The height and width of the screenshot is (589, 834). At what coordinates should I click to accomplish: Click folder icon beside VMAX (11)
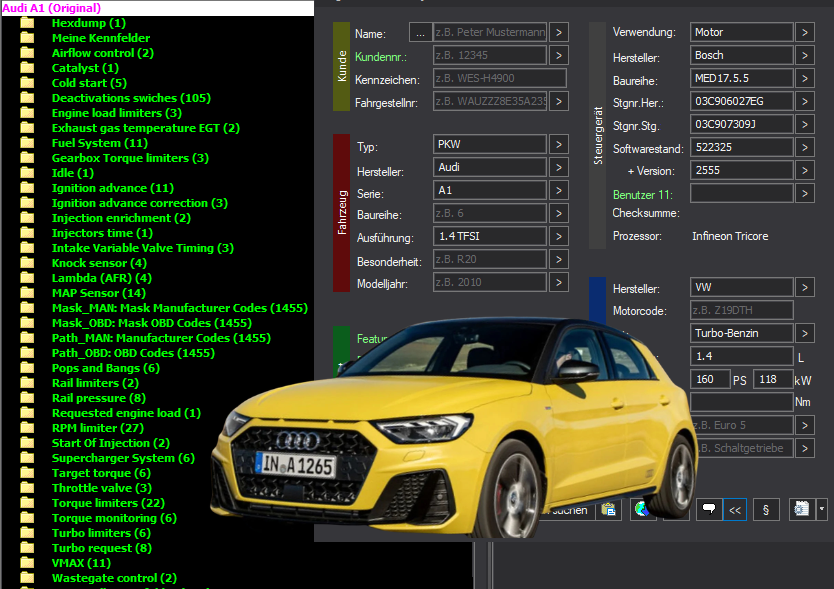[27, 562]
